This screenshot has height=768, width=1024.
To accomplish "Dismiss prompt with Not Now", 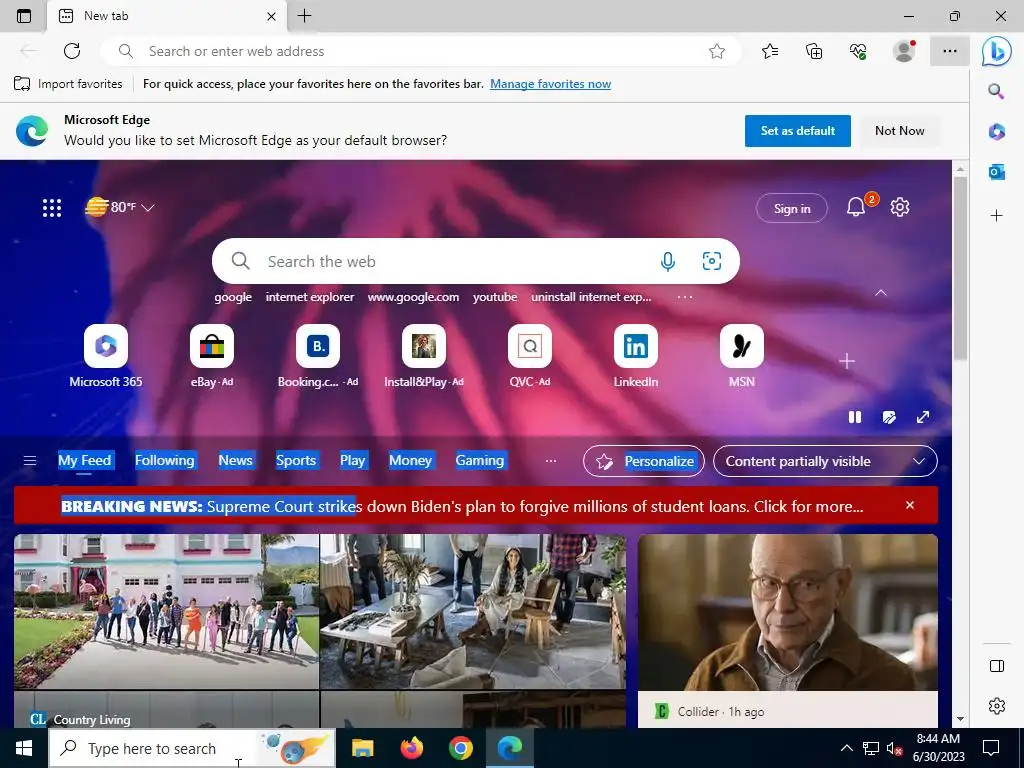I will point(899,131).
